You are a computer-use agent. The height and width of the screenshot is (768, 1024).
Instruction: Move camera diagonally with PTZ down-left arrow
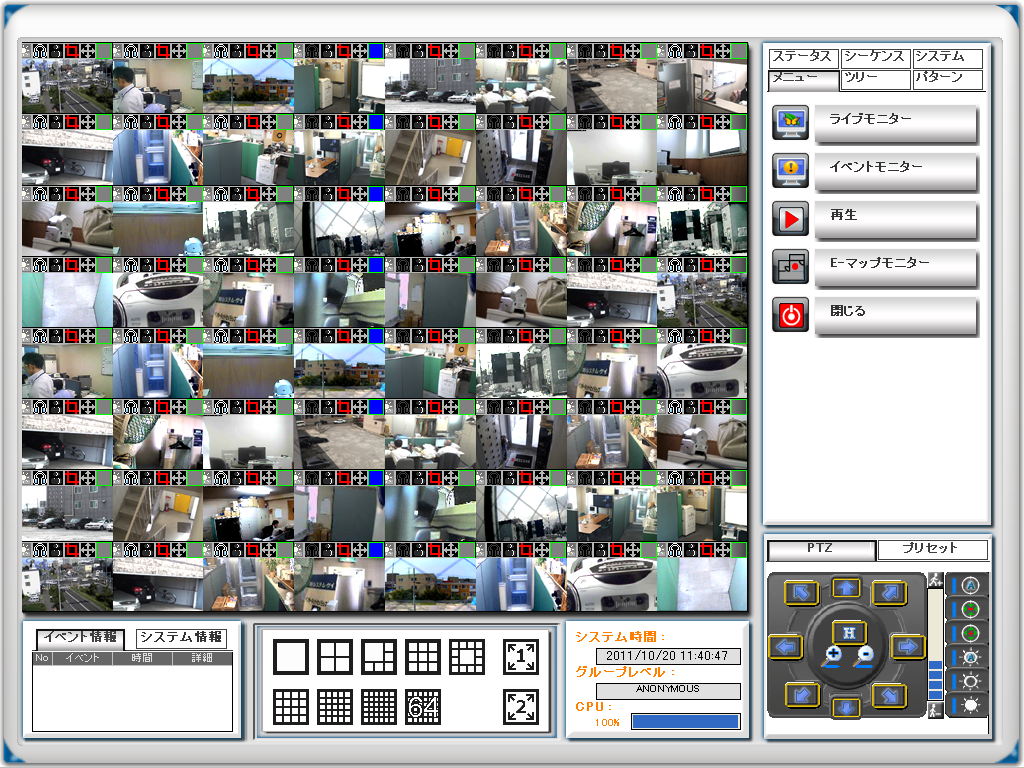coord(802,693)
